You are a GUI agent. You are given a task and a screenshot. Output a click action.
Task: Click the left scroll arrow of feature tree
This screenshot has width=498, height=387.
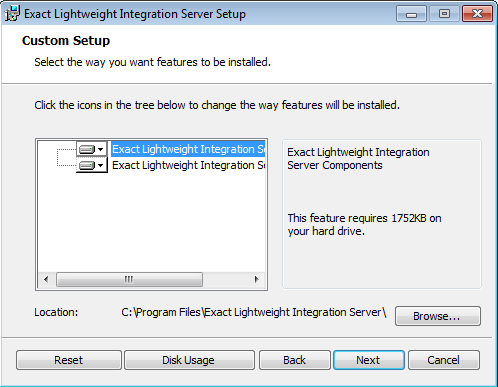pos(46,279)
